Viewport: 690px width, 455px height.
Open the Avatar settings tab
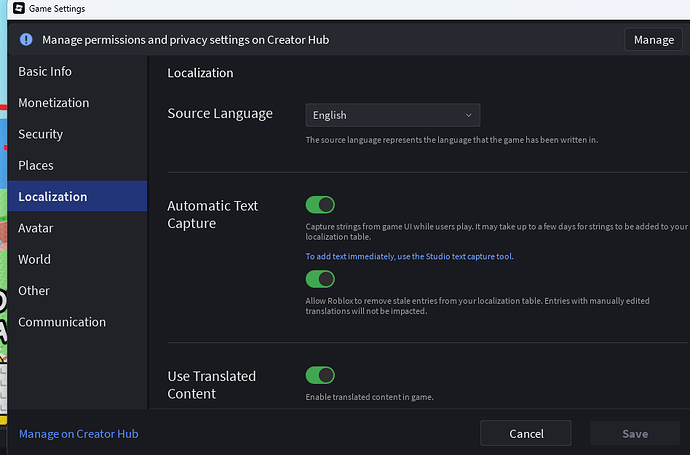point(36,228)
